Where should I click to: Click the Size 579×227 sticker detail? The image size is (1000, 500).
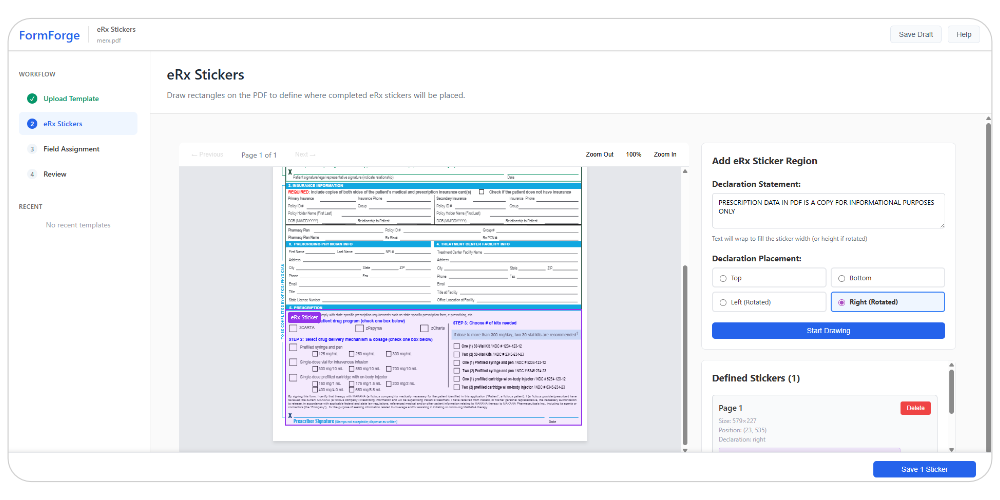pos(738,421)
